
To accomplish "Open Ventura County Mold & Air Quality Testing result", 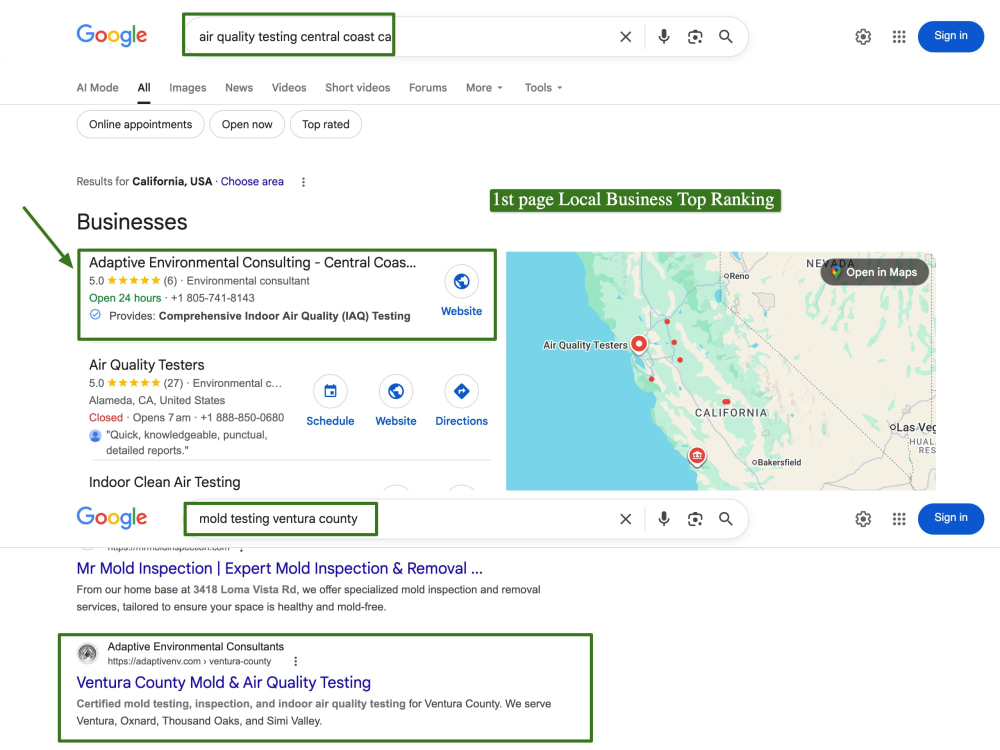I will tap(223, 682).
